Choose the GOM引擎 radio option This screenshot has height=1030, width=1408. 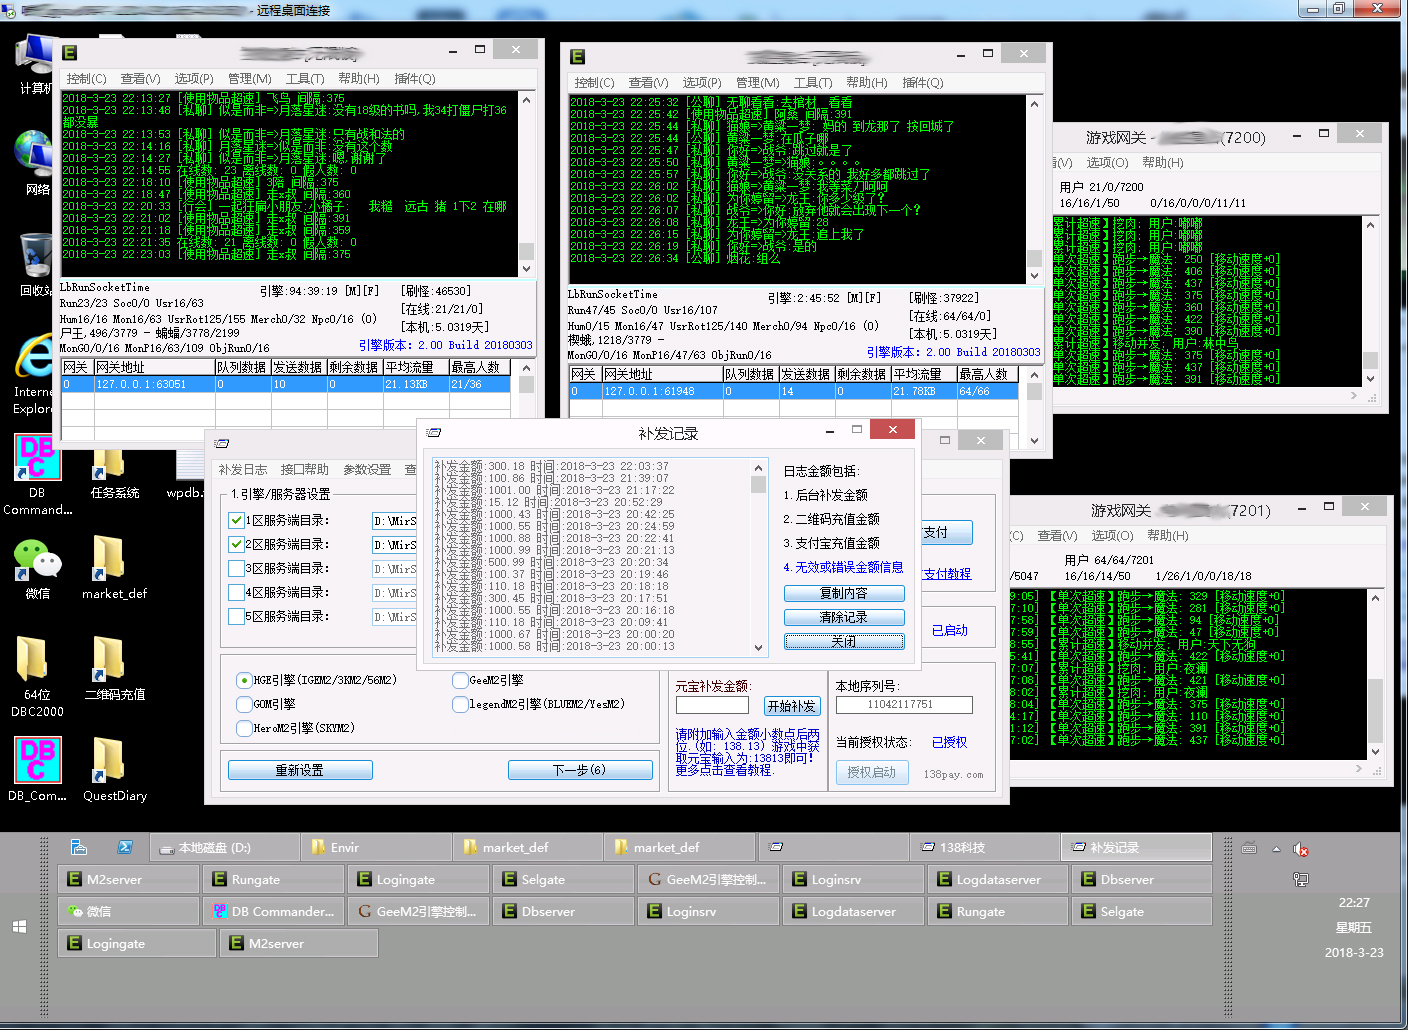tap(244, 704)
